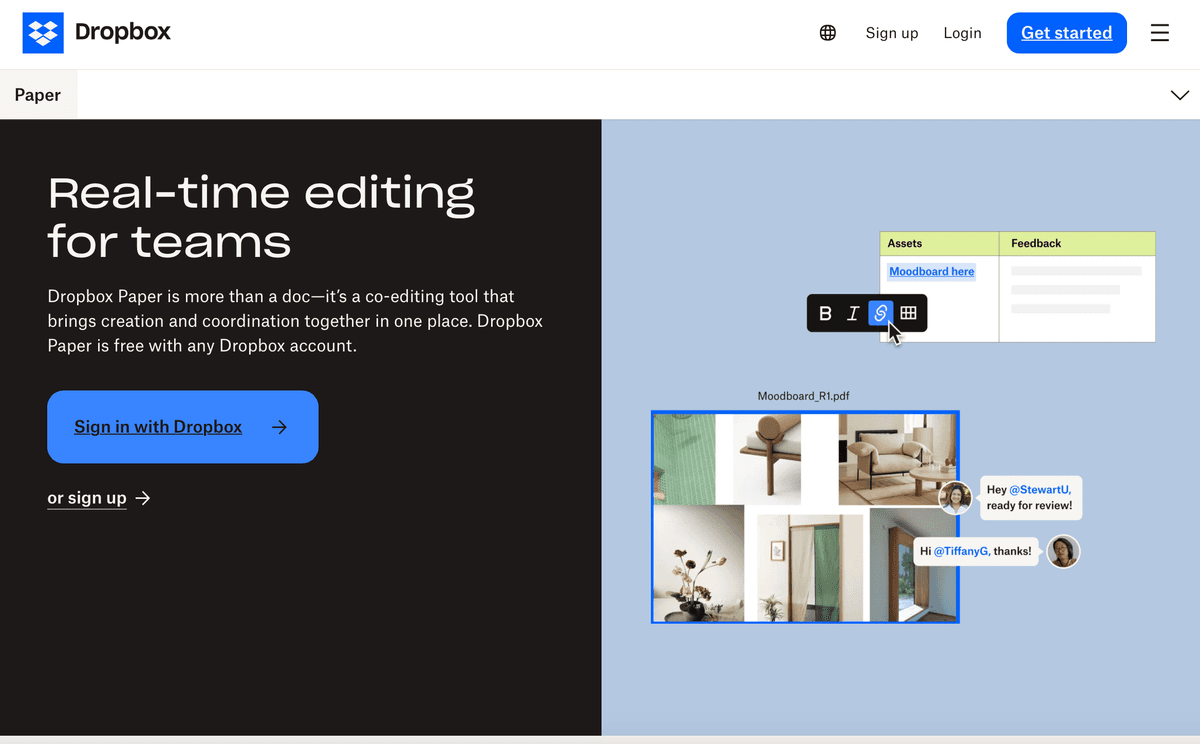The height and width of the screenshot is (744, 1200).
Task: Switch to the Paper tab
Action: (x=38, y=94)
